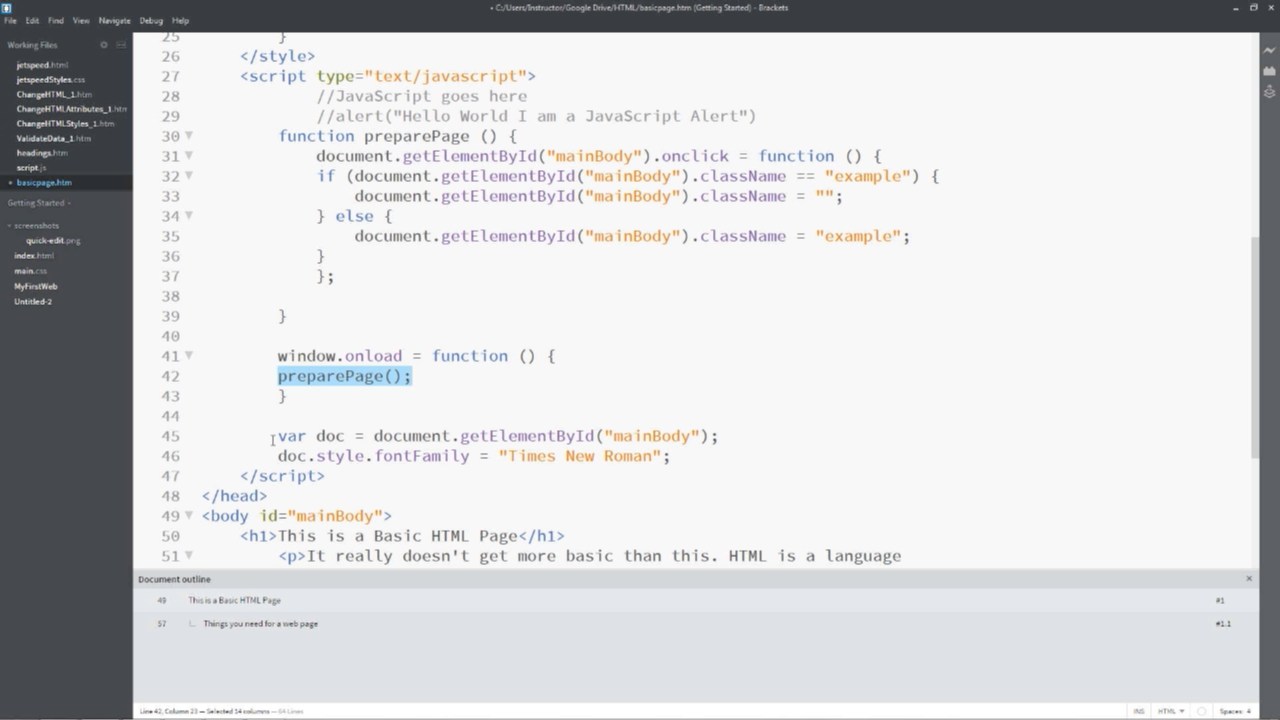Select MyFirstWeb in project tree
Image resolution: width=1280 pixels, height=720 pixels.
(x=36, y=287)
